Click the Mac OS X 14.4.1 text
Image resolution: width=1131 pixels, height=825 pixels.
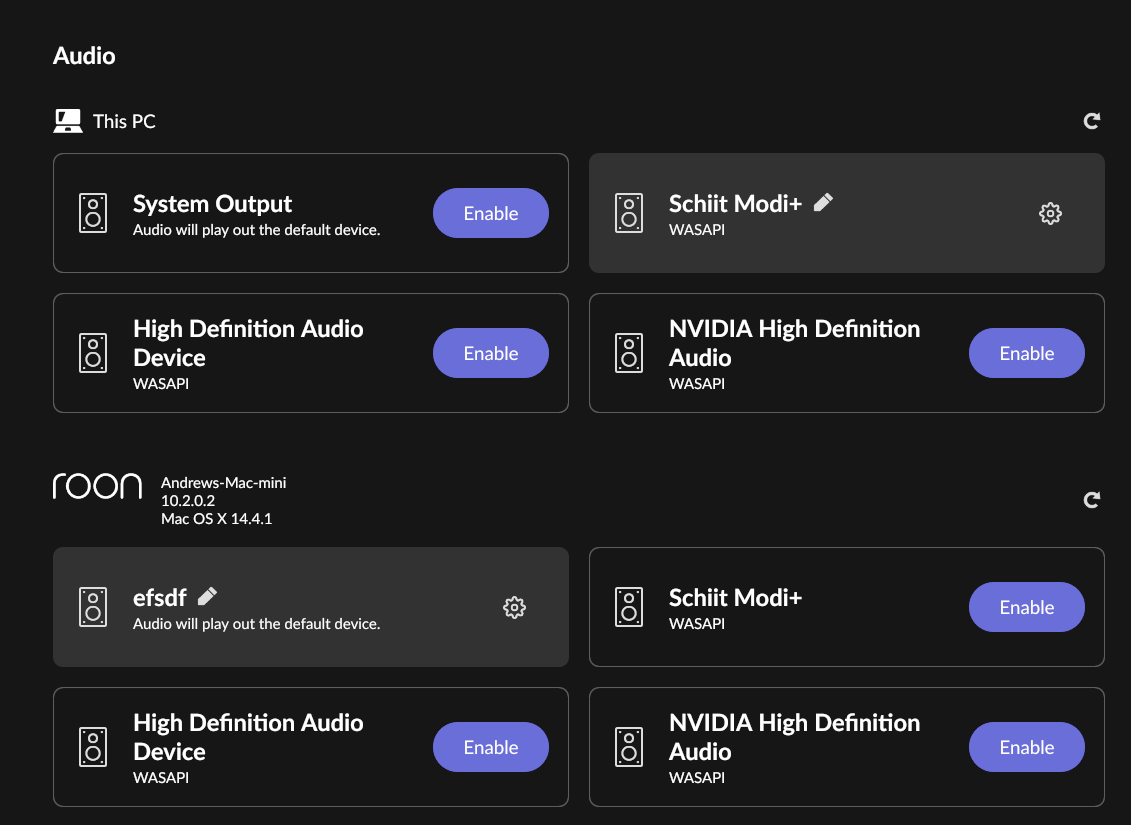coord(216,519)
